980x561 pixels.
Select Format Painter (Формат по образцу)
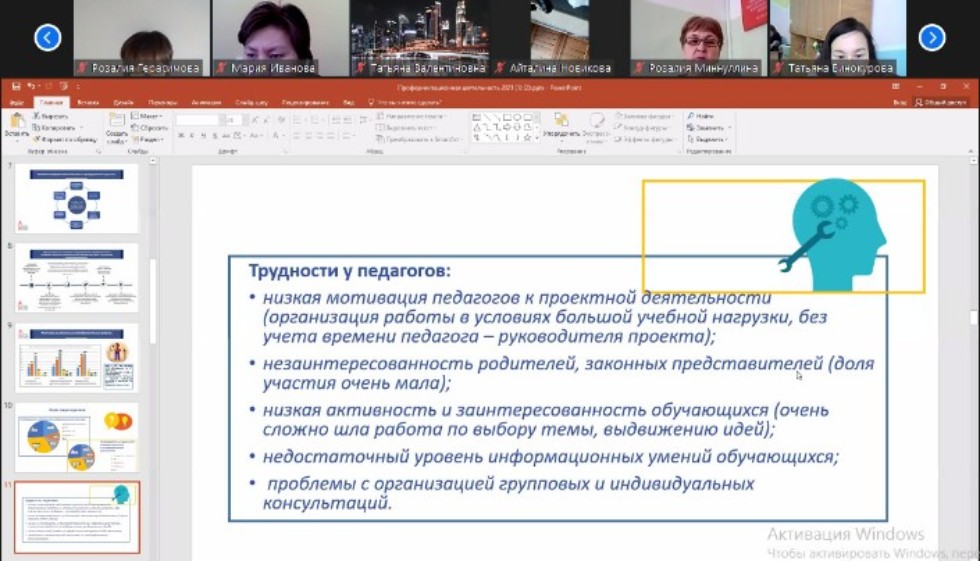click(x=64, y=139)
